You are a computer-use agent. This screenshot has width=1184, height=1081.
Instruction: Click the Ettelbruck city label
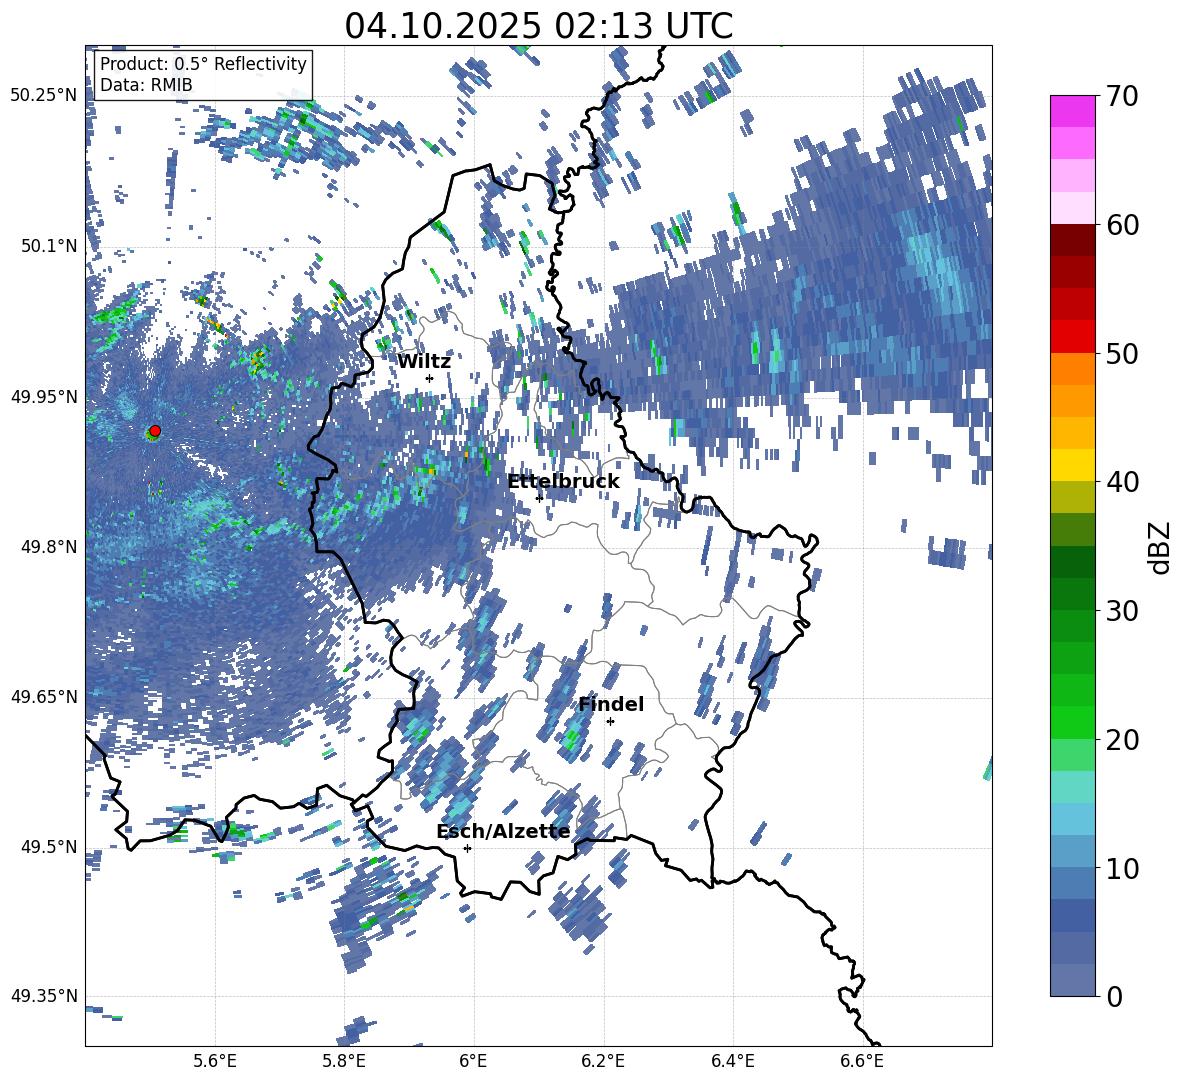tap(563, 482)
